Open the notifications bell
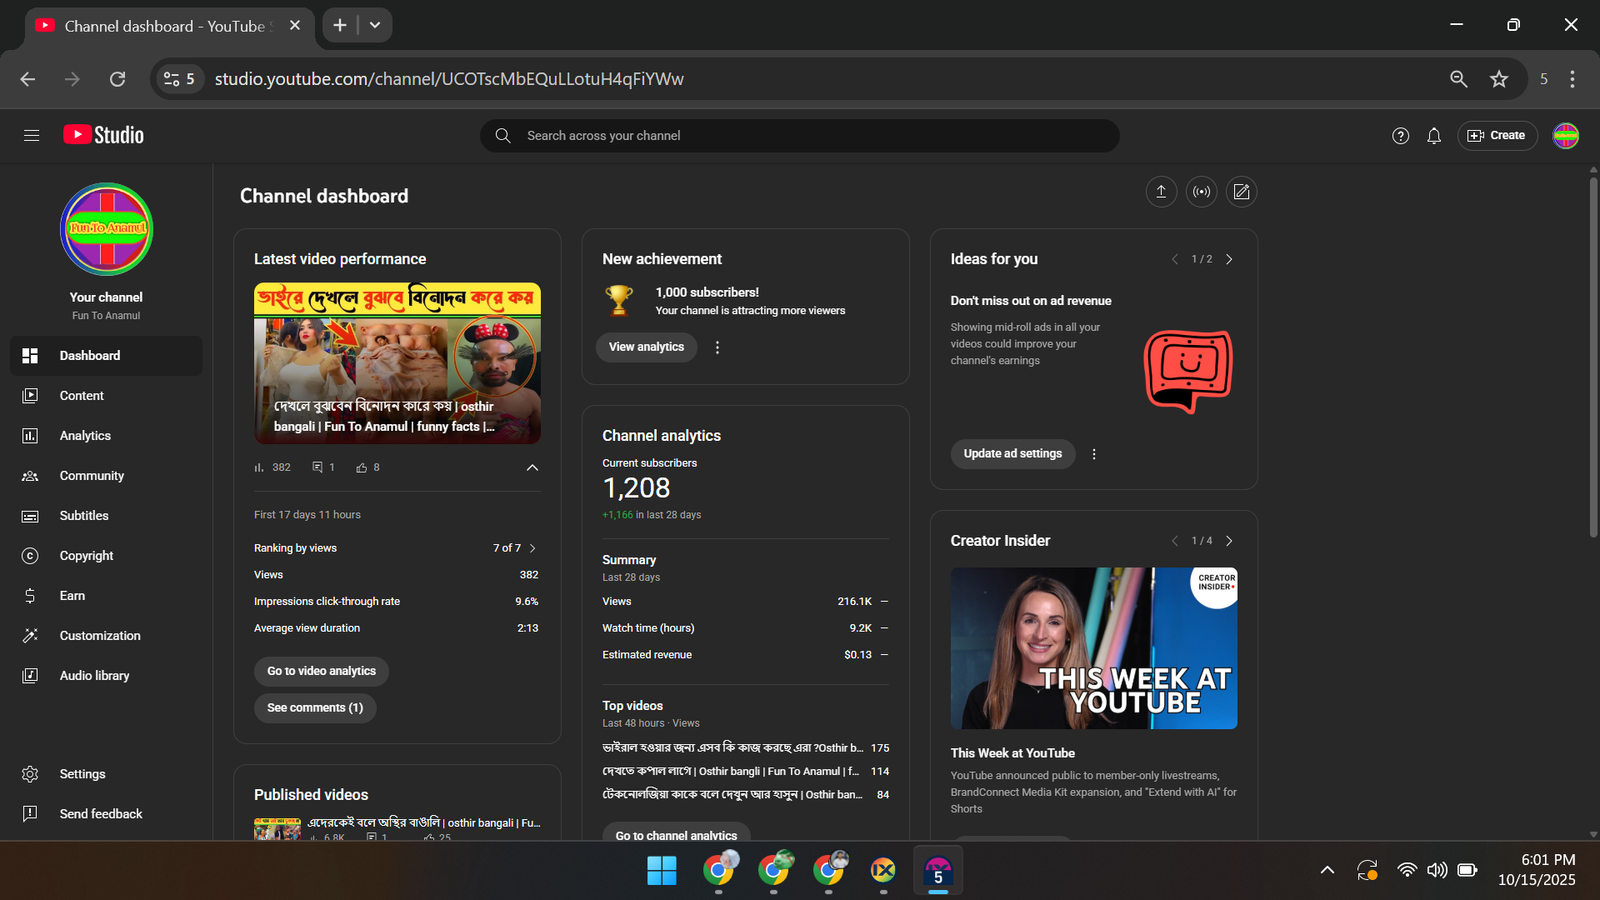The image size is (1600, 900). click(1434, 136)
